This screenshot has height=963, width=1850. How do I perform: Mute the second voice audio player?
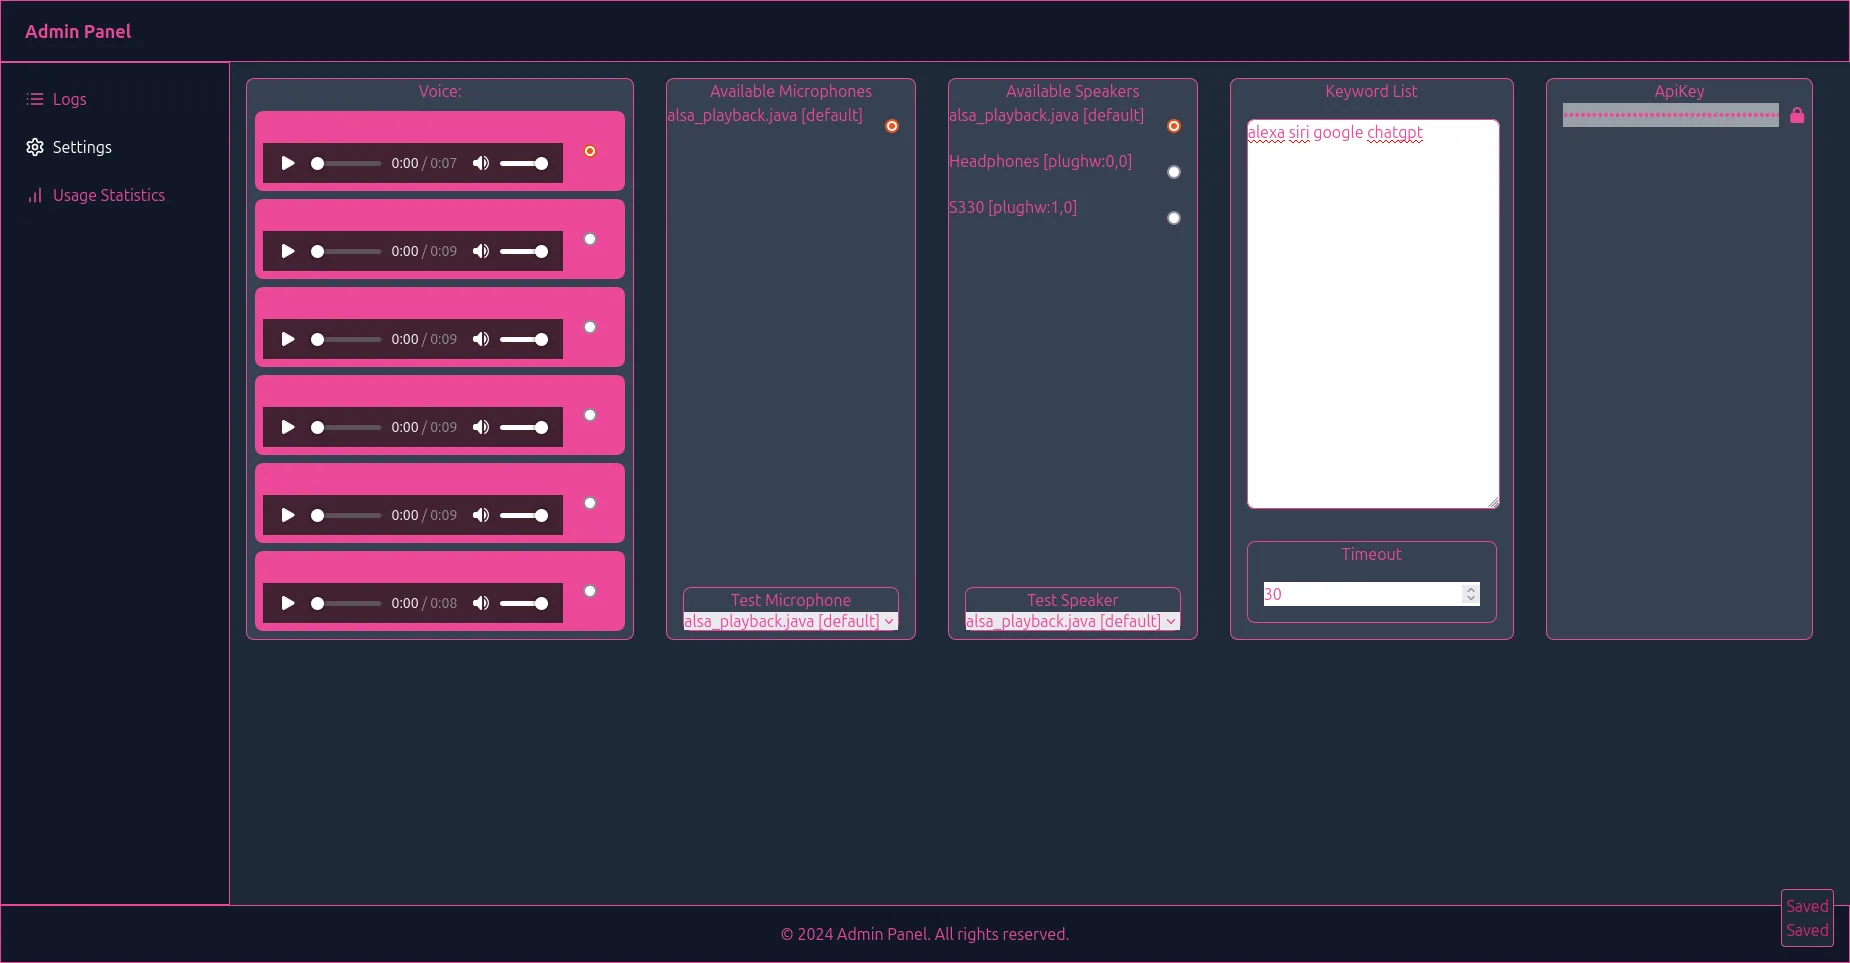481,251
